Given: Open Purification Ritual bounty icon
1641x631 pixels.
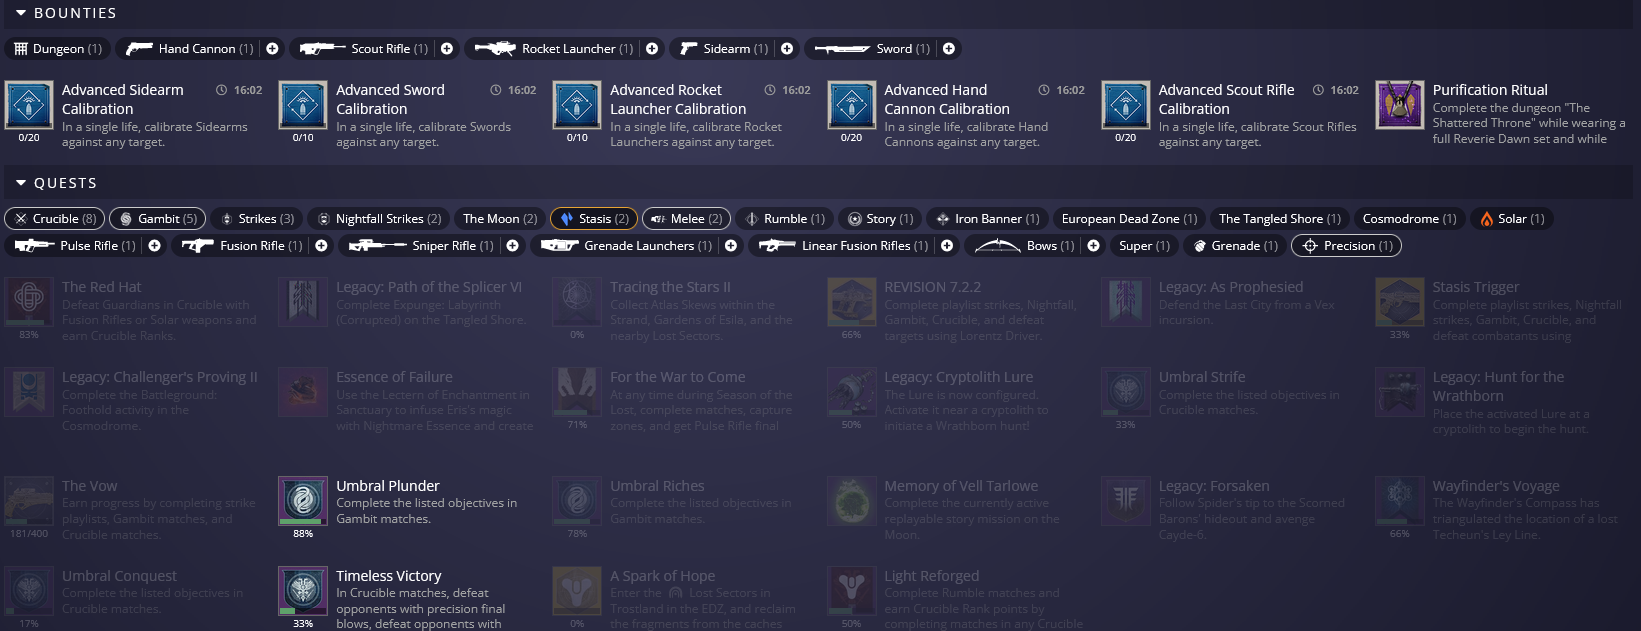Looking at the screenshot, I should 1400,105.
